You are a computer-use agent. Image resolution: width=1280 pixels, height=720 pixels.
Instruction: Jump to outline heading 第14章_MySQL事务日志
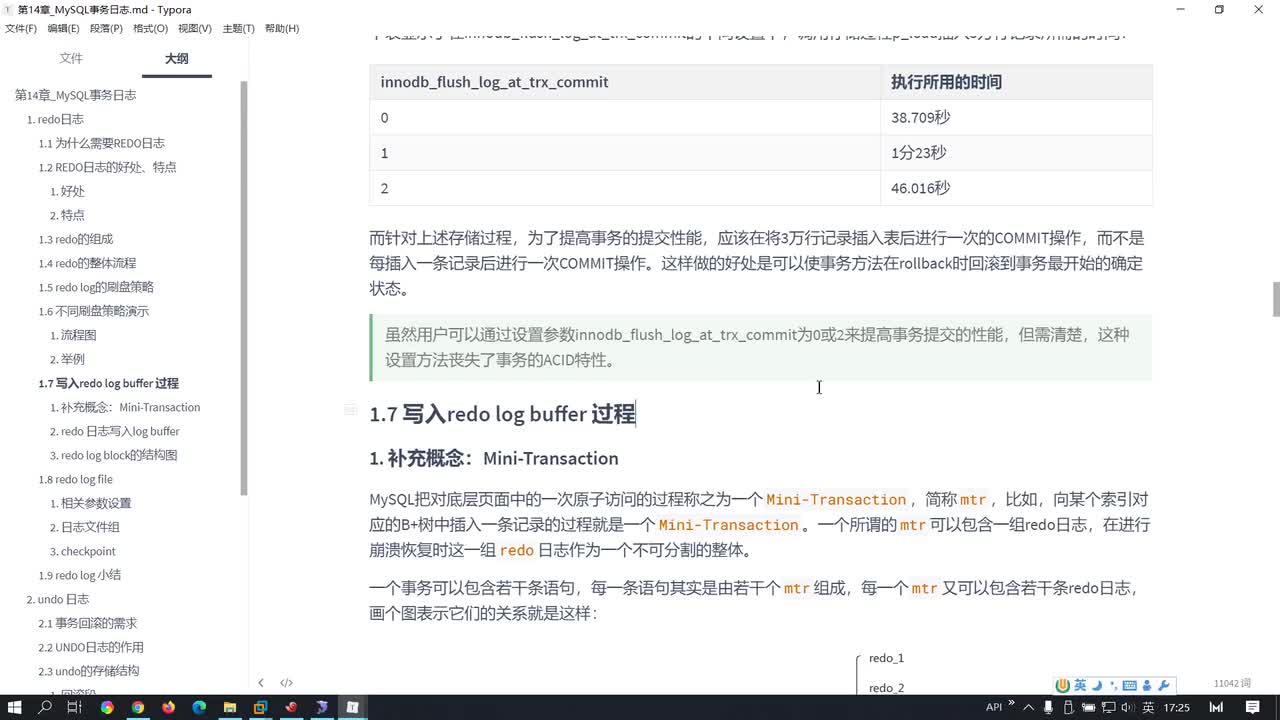pos(75,95)
